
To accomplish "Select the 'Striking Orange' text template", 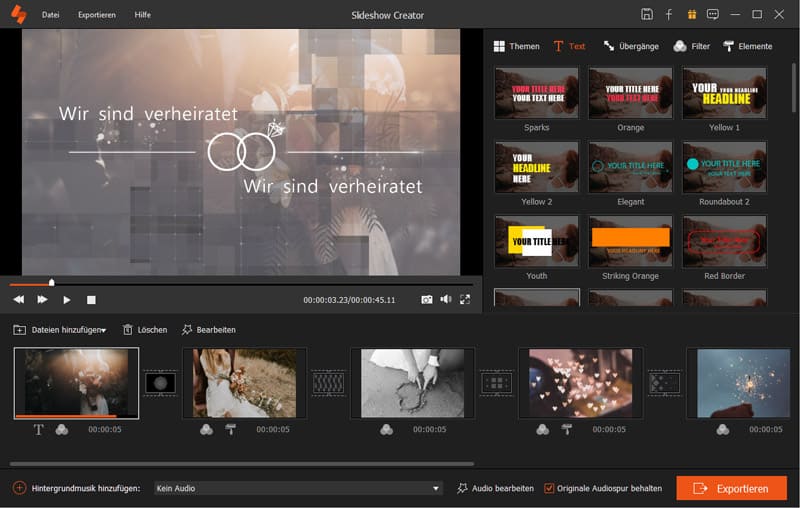I will [x=630, y=240].
